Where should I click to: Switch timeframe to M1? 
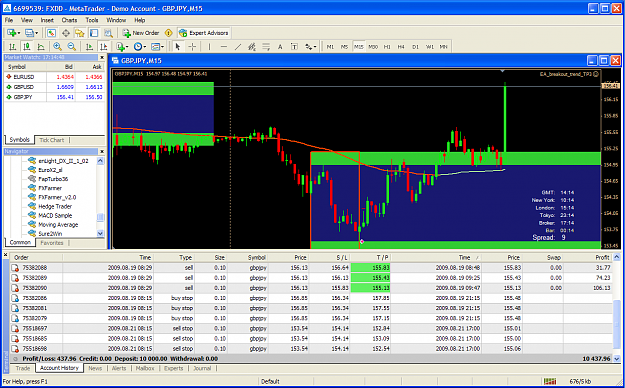[330, 47]
